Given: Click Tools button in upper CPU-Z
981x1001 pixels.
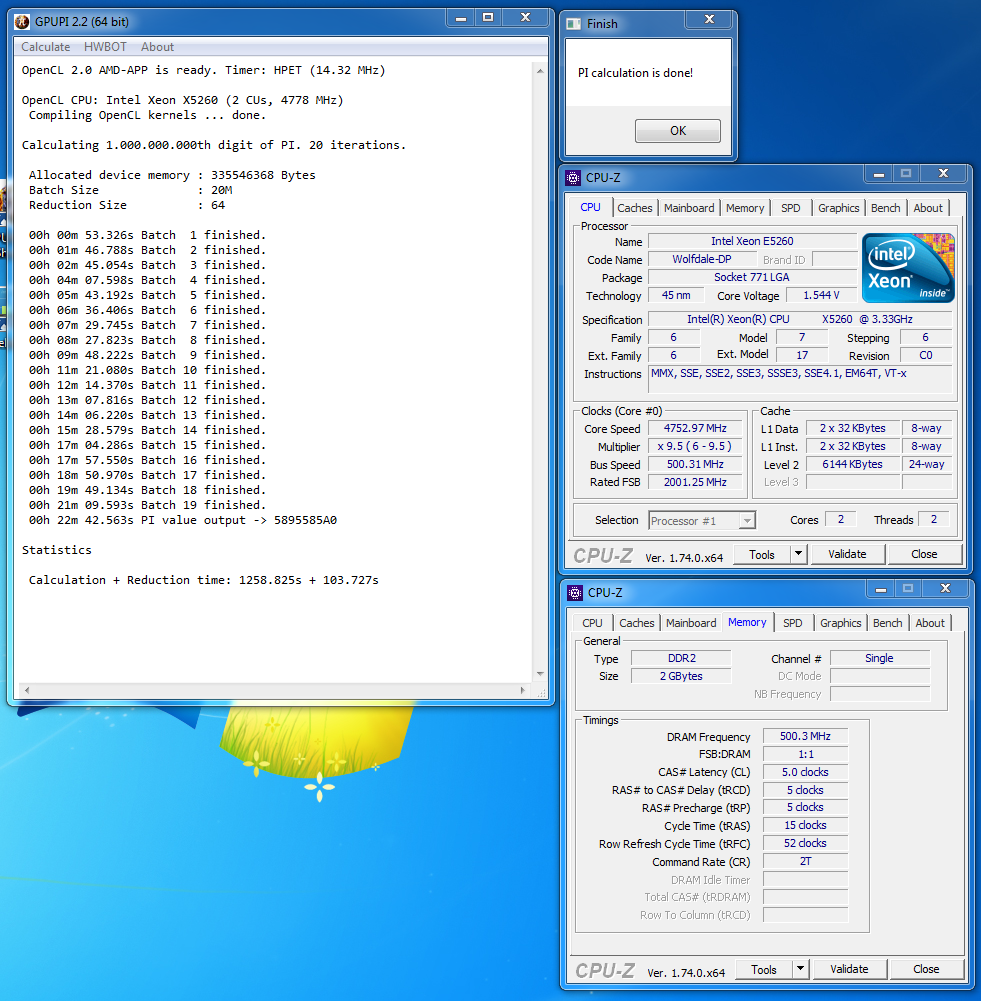Looking at the screenshot, I should (761, 555).
